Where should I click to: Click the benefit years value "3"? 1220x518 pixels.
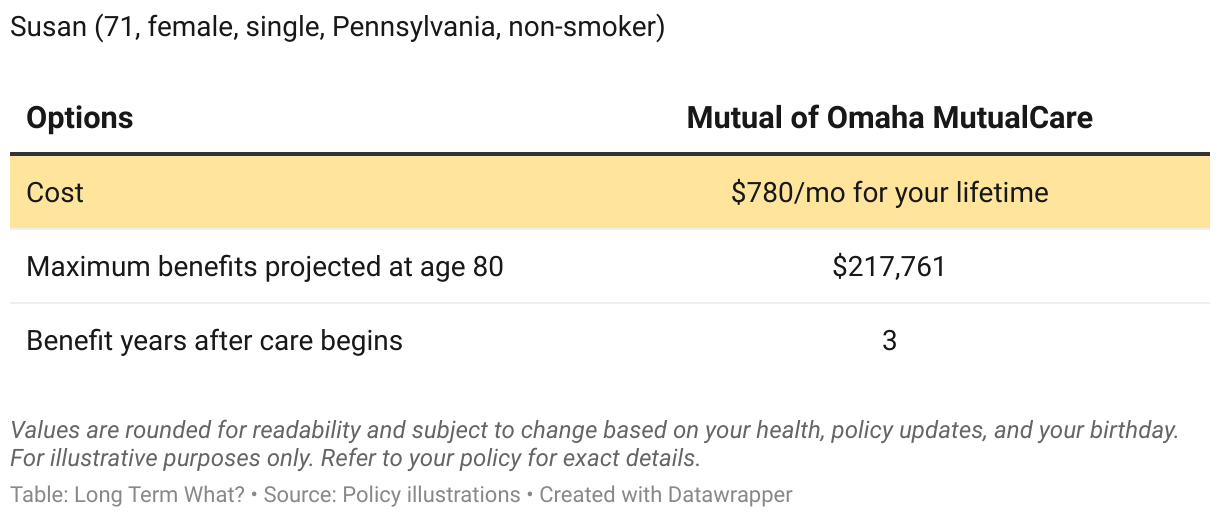coord(889,341)
